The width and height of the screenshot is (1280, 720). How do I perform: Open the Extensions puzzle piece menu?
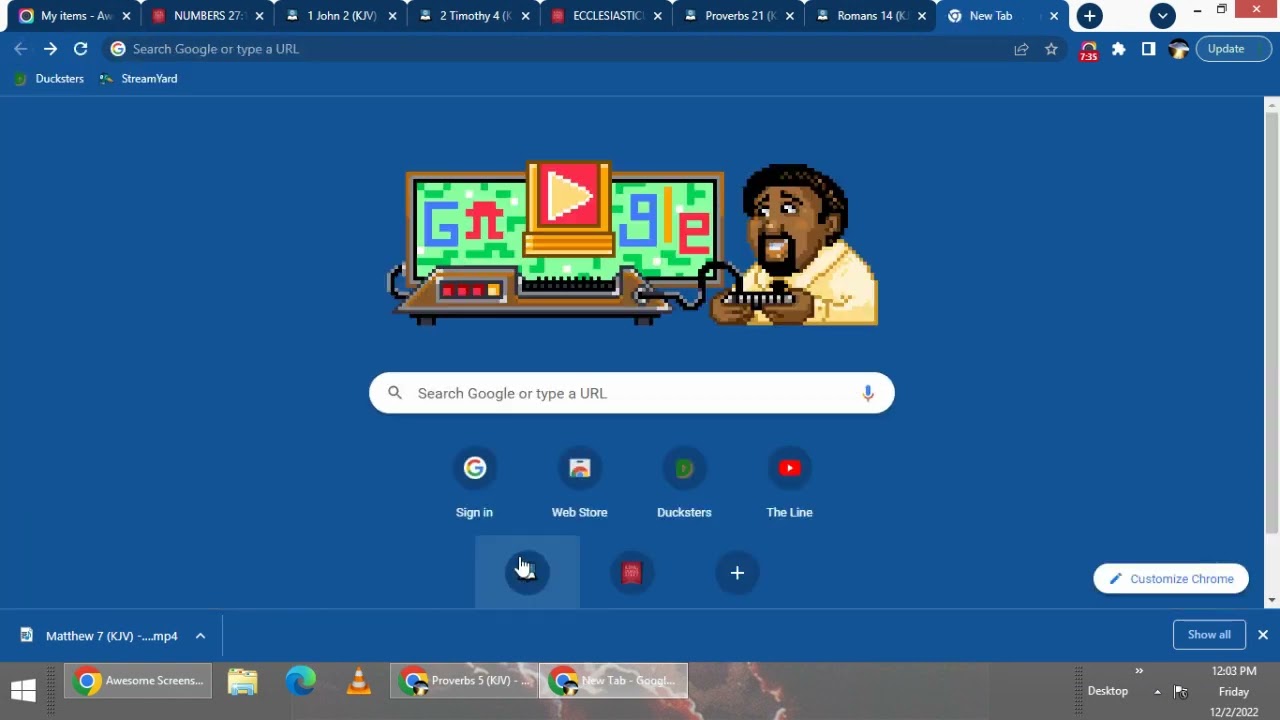[x=1119, y=49]
